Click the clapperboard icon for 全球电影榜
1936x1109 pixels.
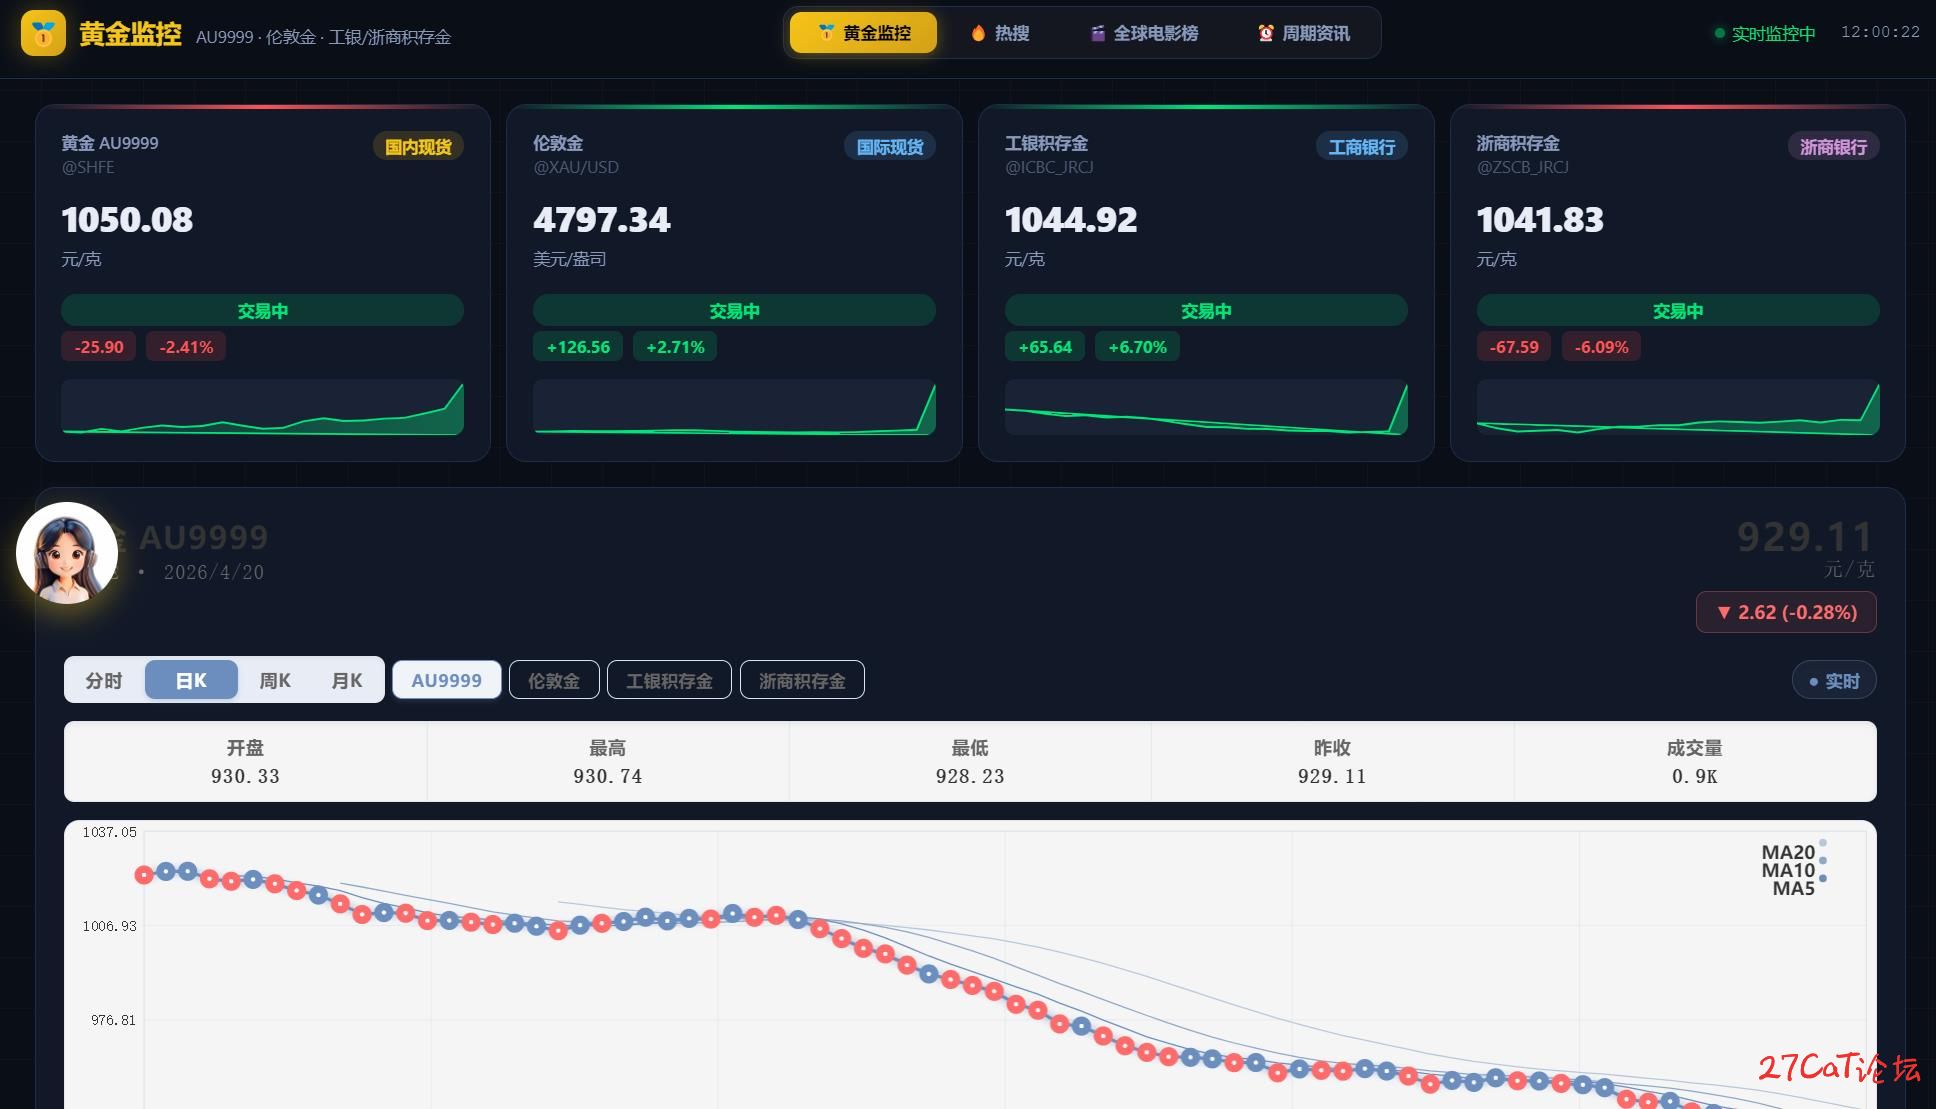point(1097,33)
